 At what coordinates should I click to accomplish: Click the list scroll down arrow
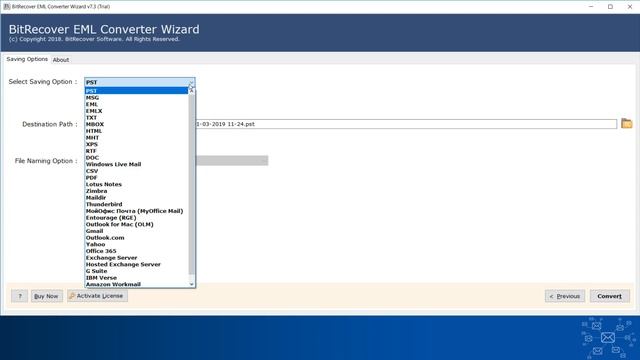pos(191,284)
